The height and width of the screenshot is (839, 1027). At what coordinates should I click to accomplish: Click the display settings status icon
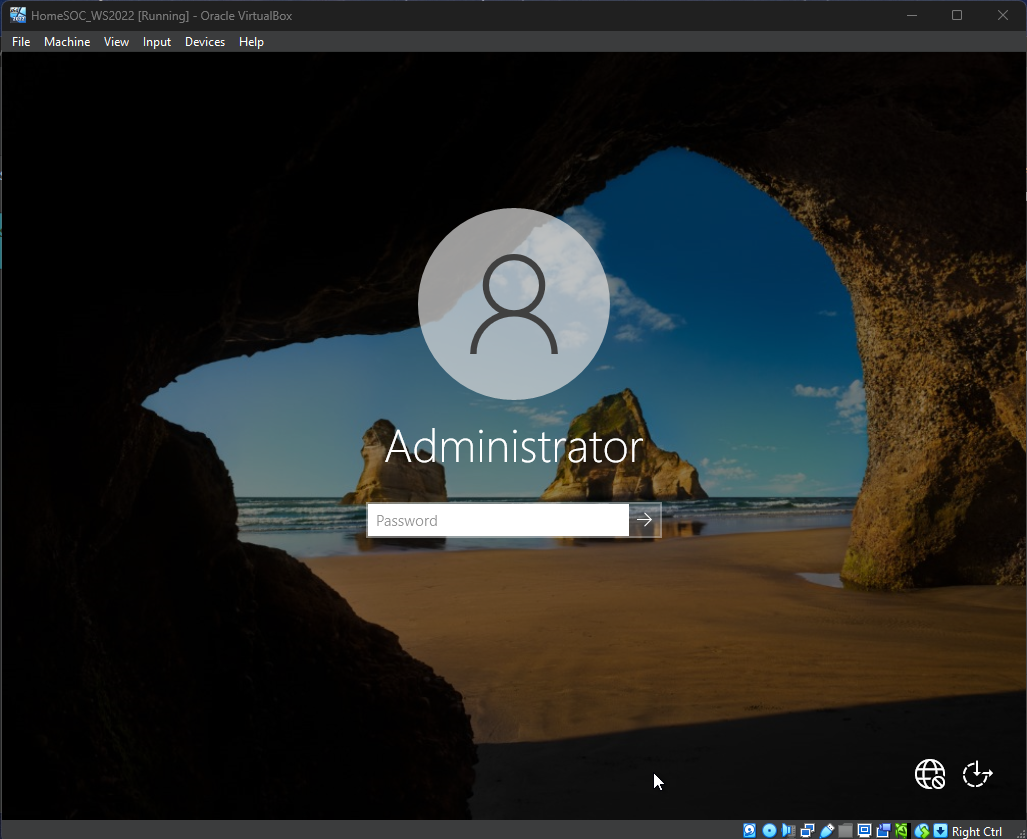[x=864, y=830]
